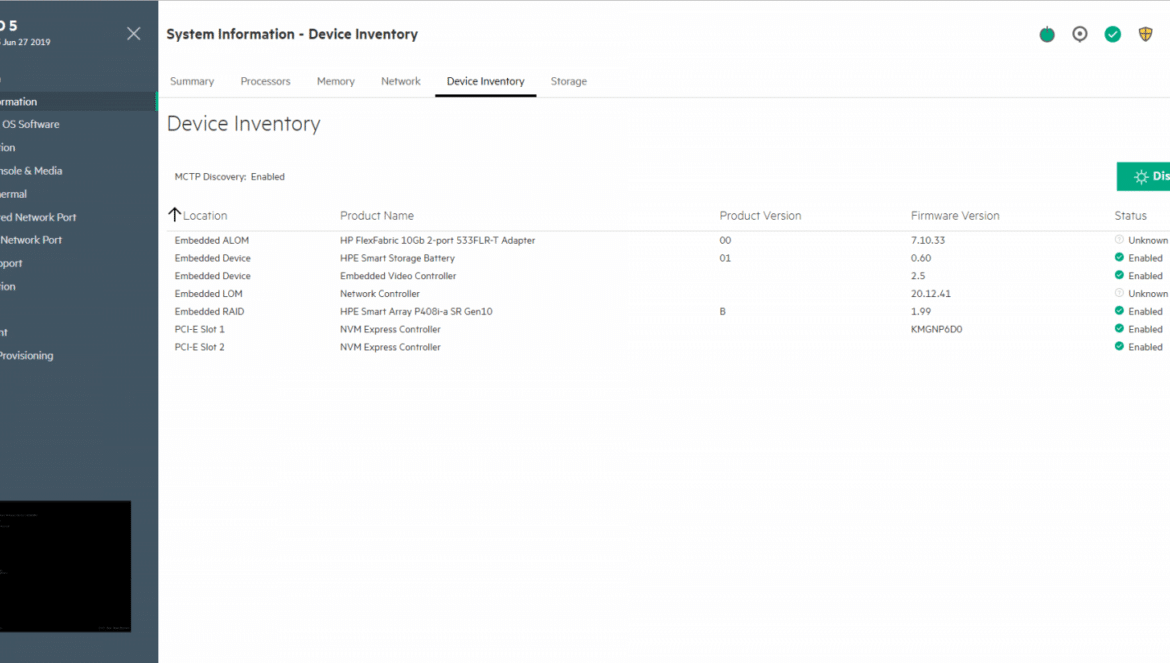Viewport: 1170px width, 663px height.
Task: Click firmware version 7.10.33
Action: point(927,240)
